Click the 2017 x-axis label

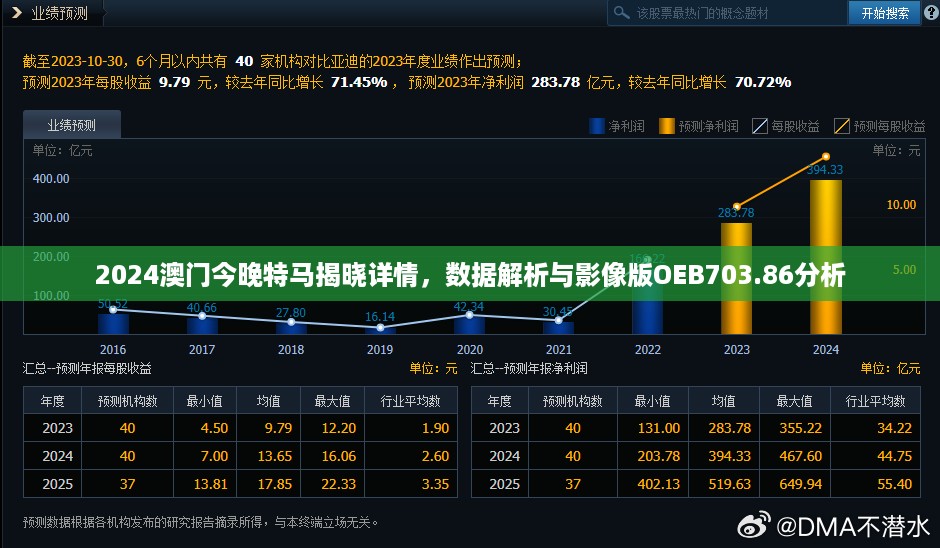click(x=202, y=350)
